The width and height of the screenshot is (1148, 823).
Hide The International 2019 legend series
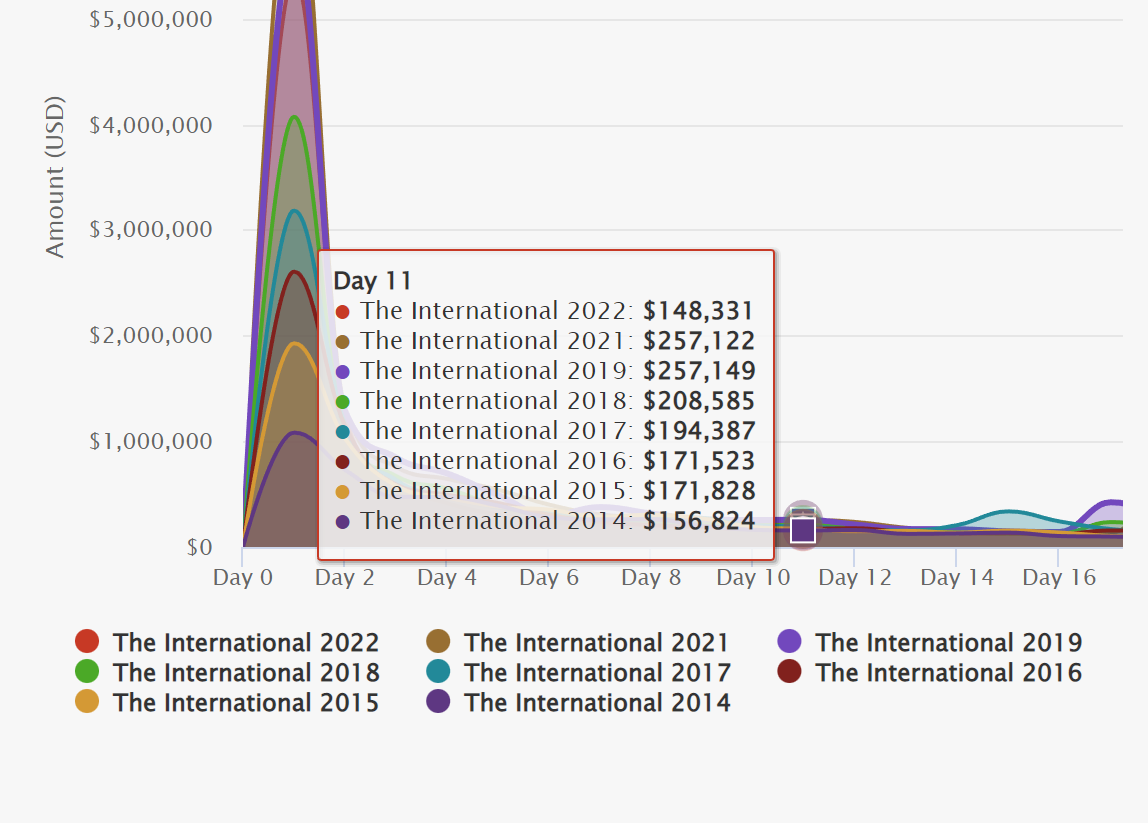coord(930,642)
